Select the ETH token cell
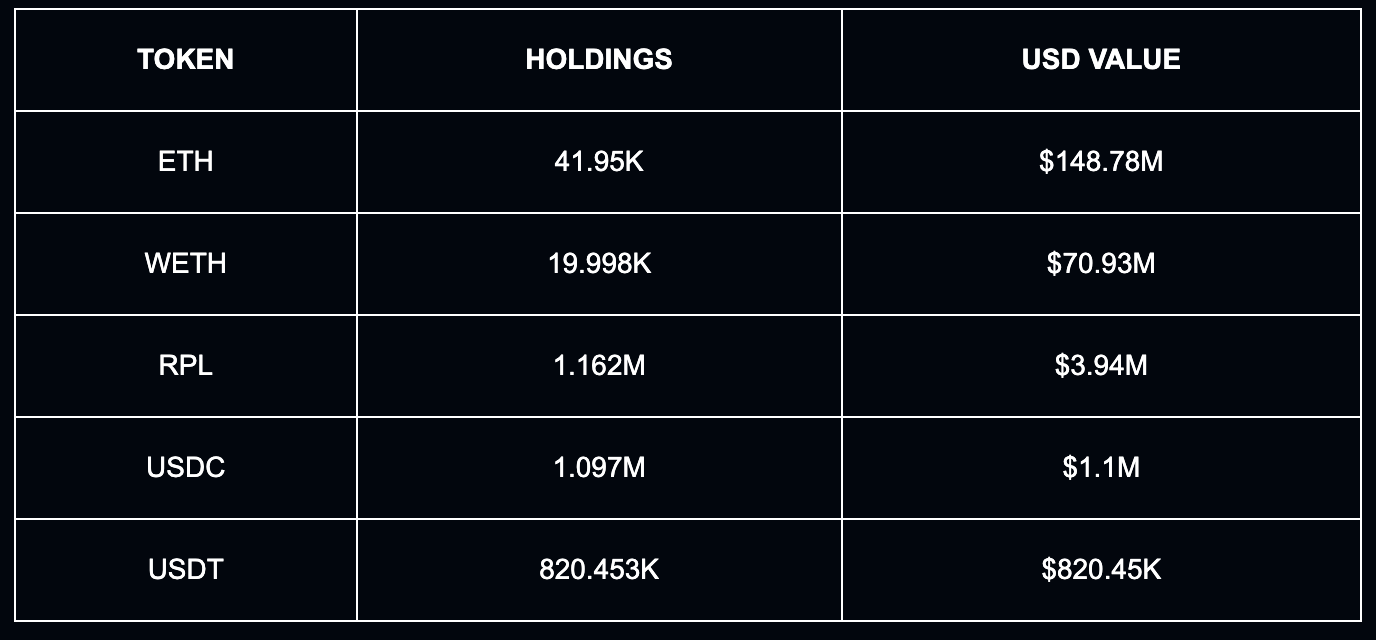Viewport: 1376px width, 640px height. [186, 161]
